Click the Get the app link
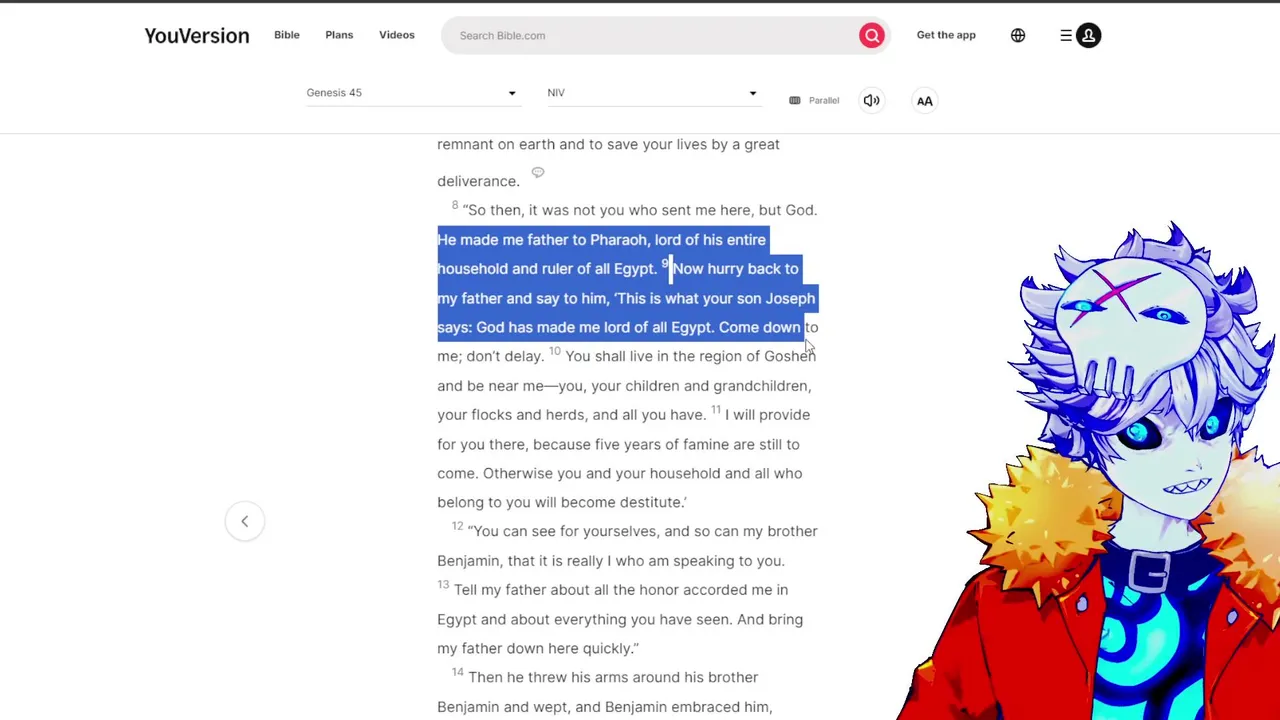 (946, 35)
